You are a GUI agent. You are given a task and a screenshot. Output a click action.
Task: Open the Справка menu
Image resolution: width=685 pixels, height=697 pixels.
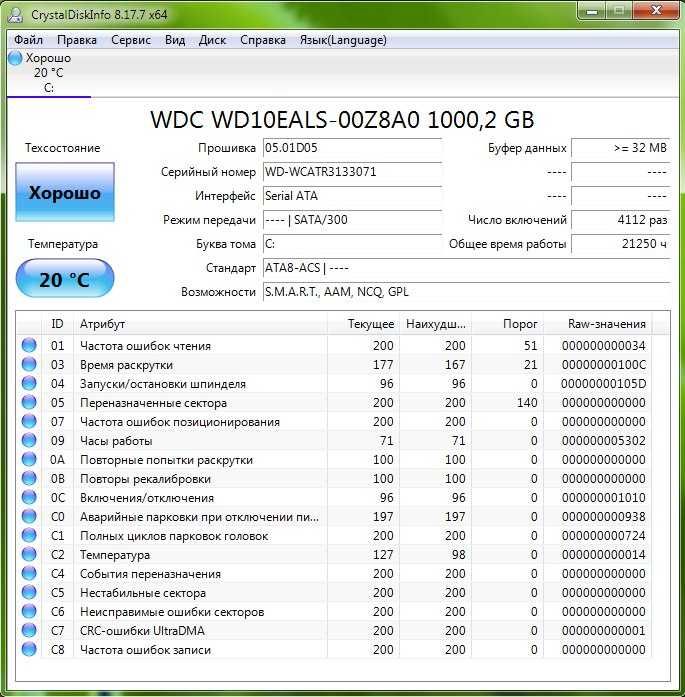[263, 40]
